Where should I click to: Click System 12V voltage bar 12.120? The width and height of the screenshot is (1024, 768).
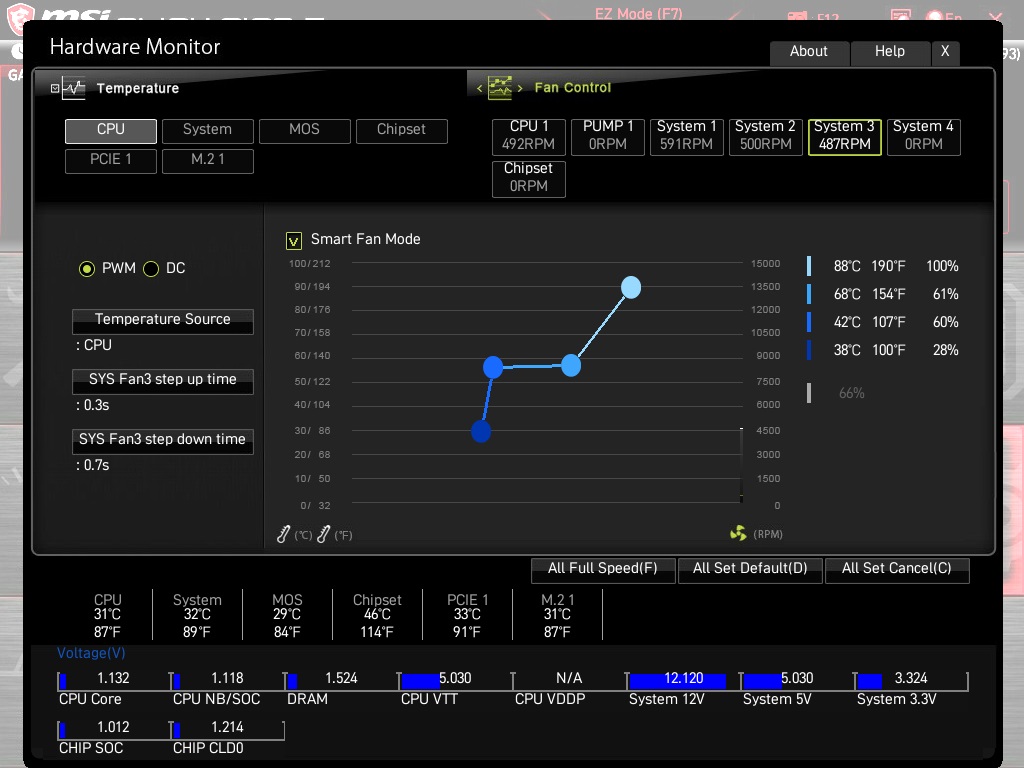click(x=682, y=680)
